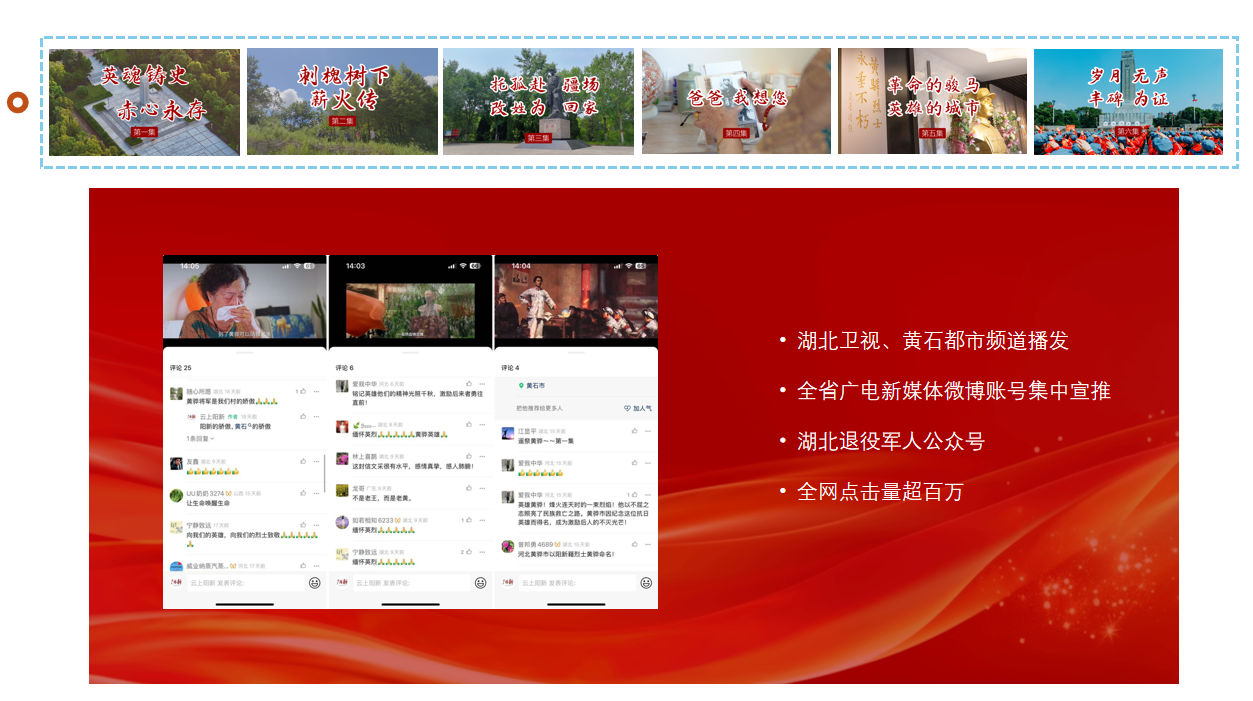This screenshot has width=1253, height=701.
Task: Open 江昱平's profile avatar
Action: [x=508, y=434]
